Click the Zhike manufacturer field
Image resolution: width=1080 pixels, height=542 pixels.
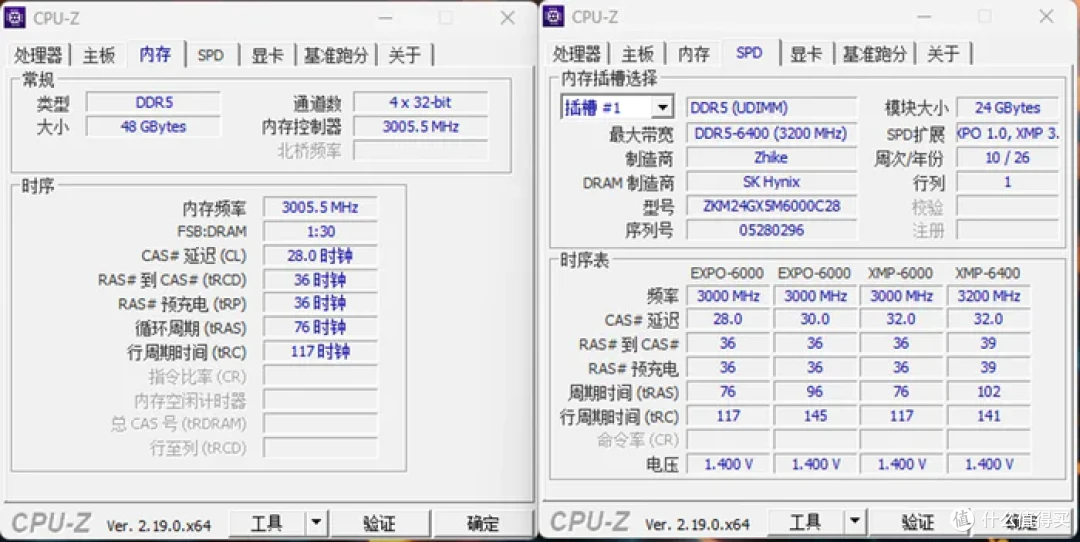coord(771,158)
